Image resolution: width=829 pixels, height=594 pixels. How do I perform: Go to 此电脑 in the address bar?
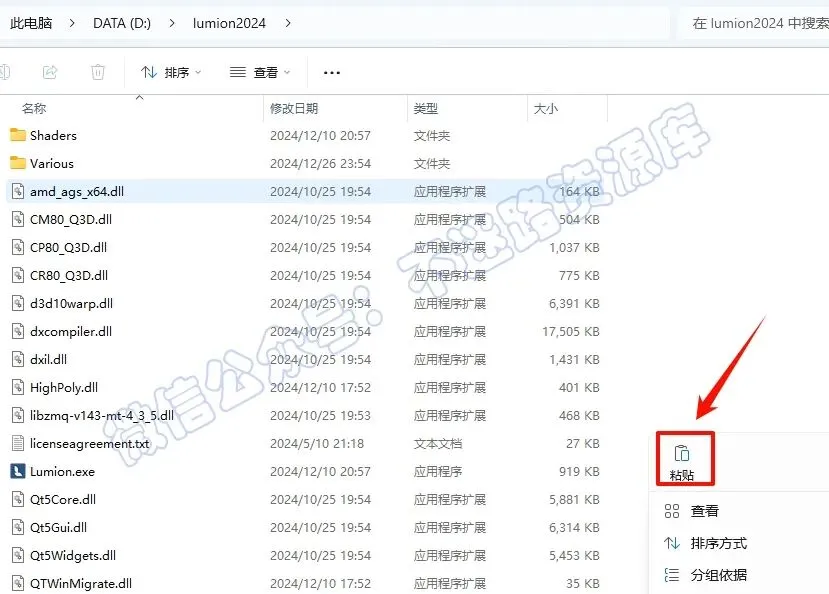pos(31,23)
